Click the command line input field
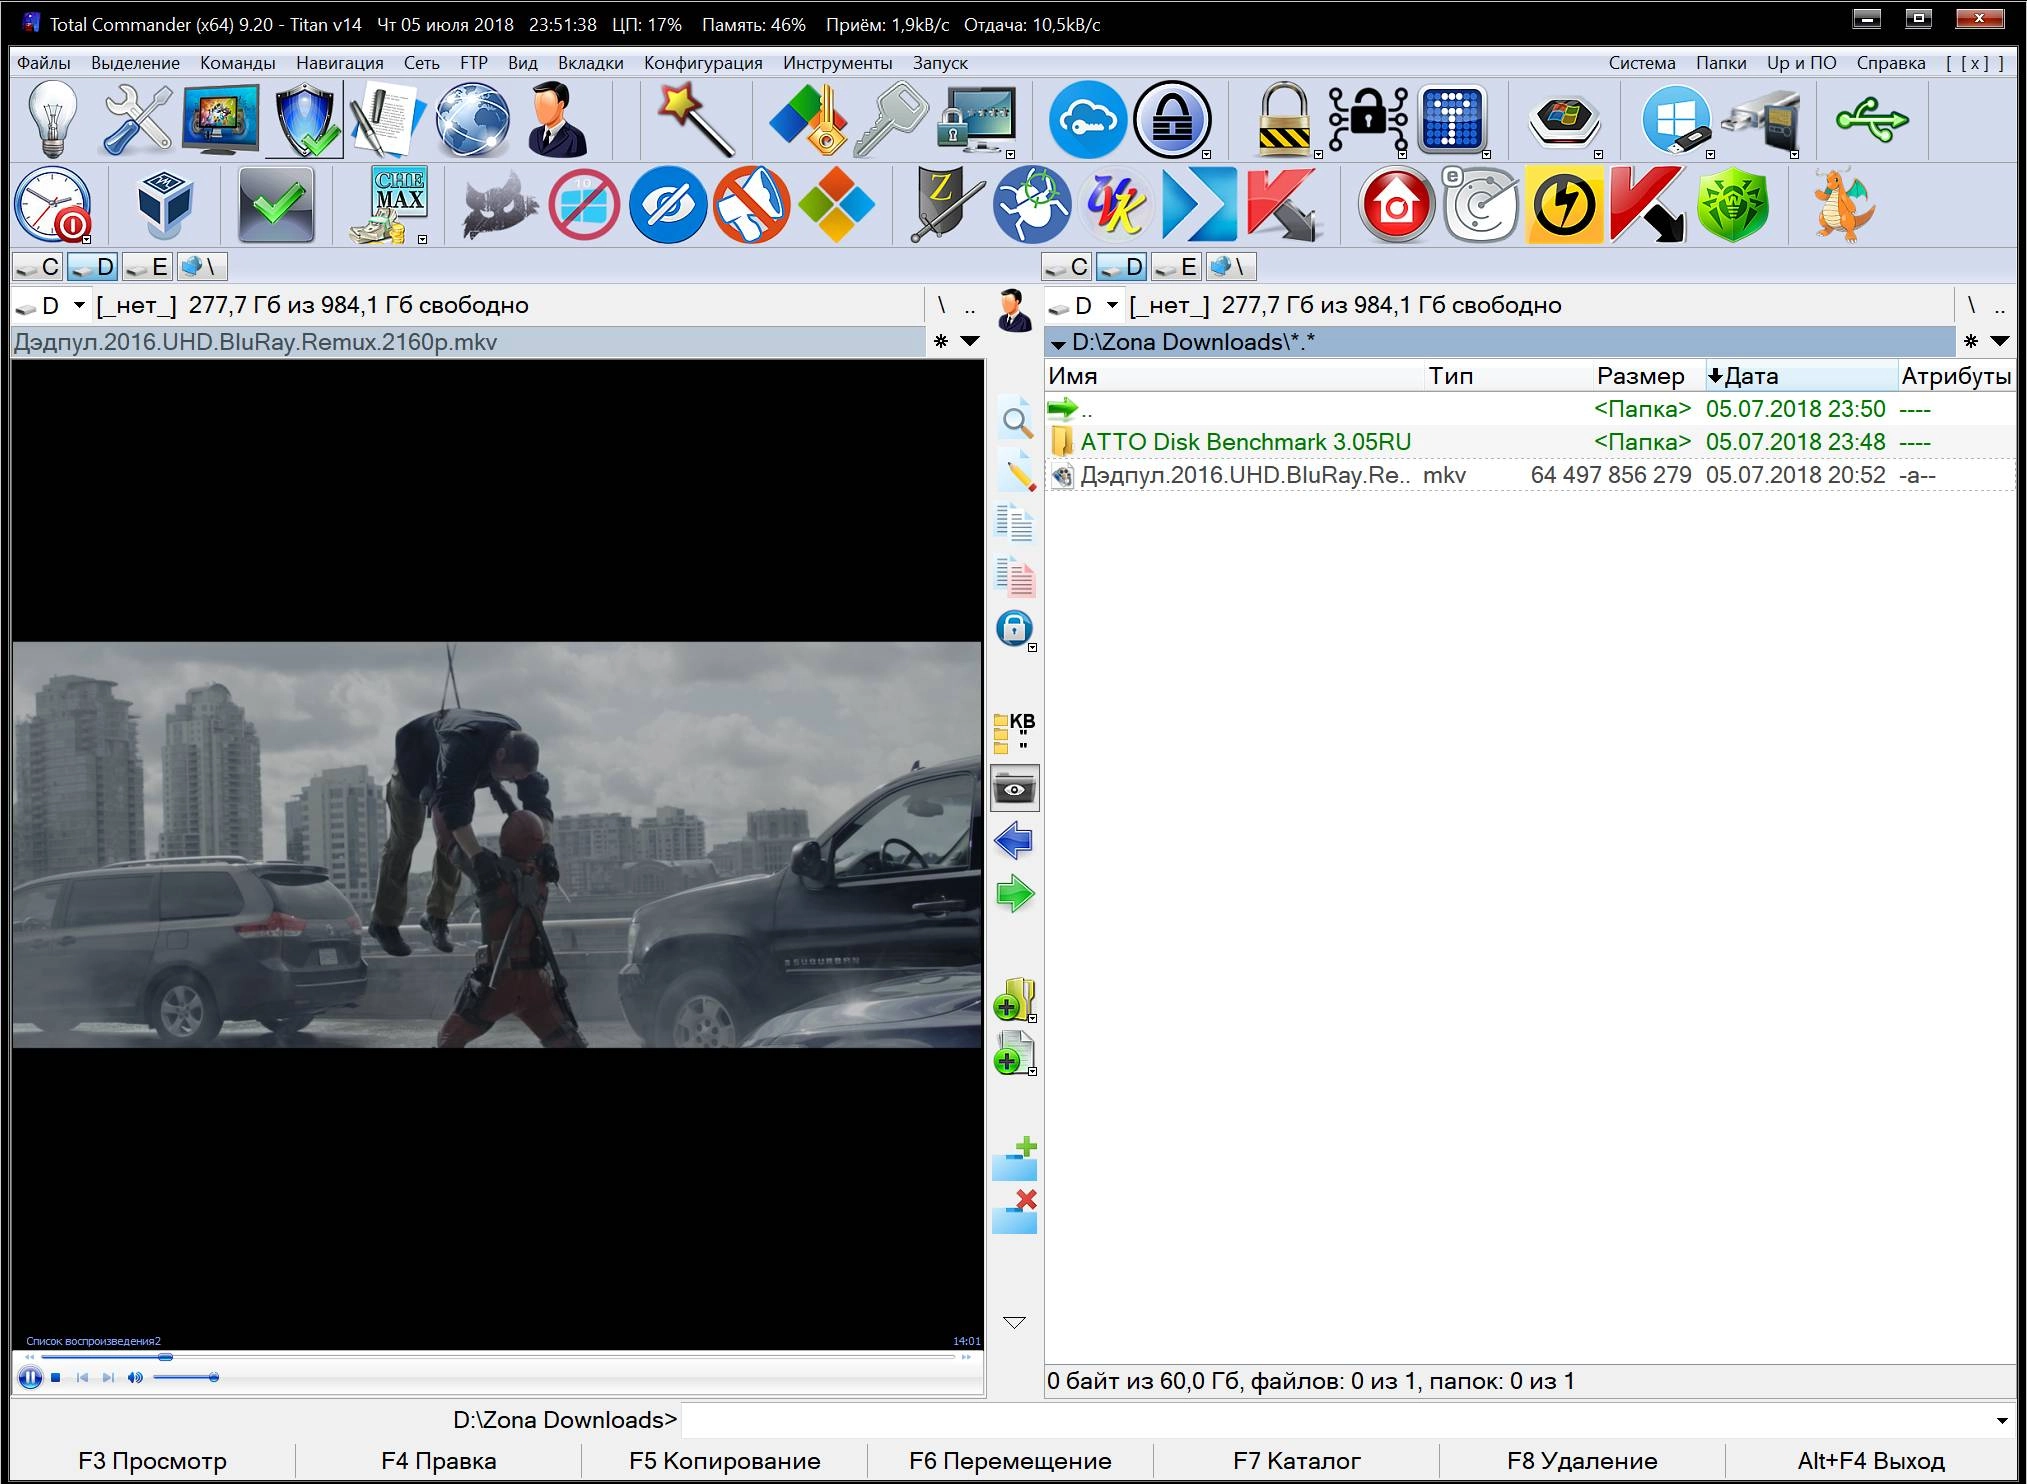The image size is (2027, 1484). pyautogui.click(x=1346, y=1421)
